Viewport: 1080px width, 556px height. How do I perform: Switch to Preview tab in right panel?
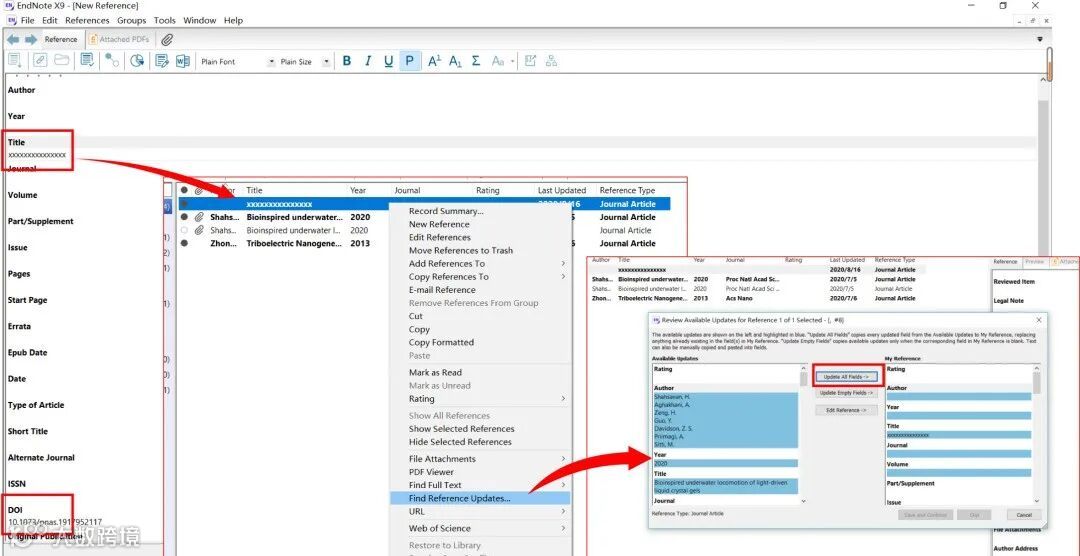(1035, 262)
